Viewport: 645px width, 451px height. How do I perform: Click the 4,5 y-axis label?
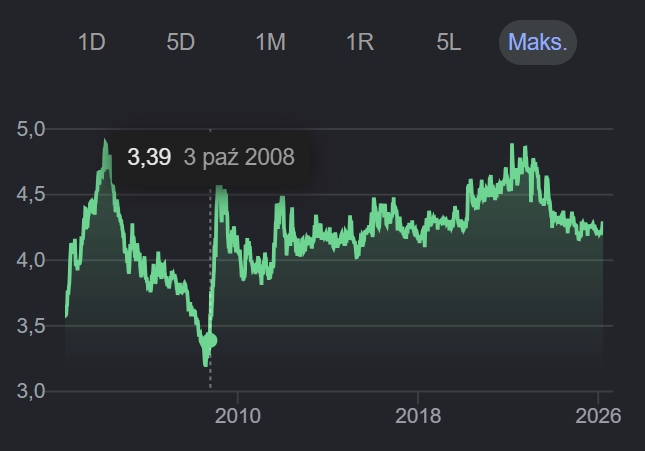click(x=31, y=194)
